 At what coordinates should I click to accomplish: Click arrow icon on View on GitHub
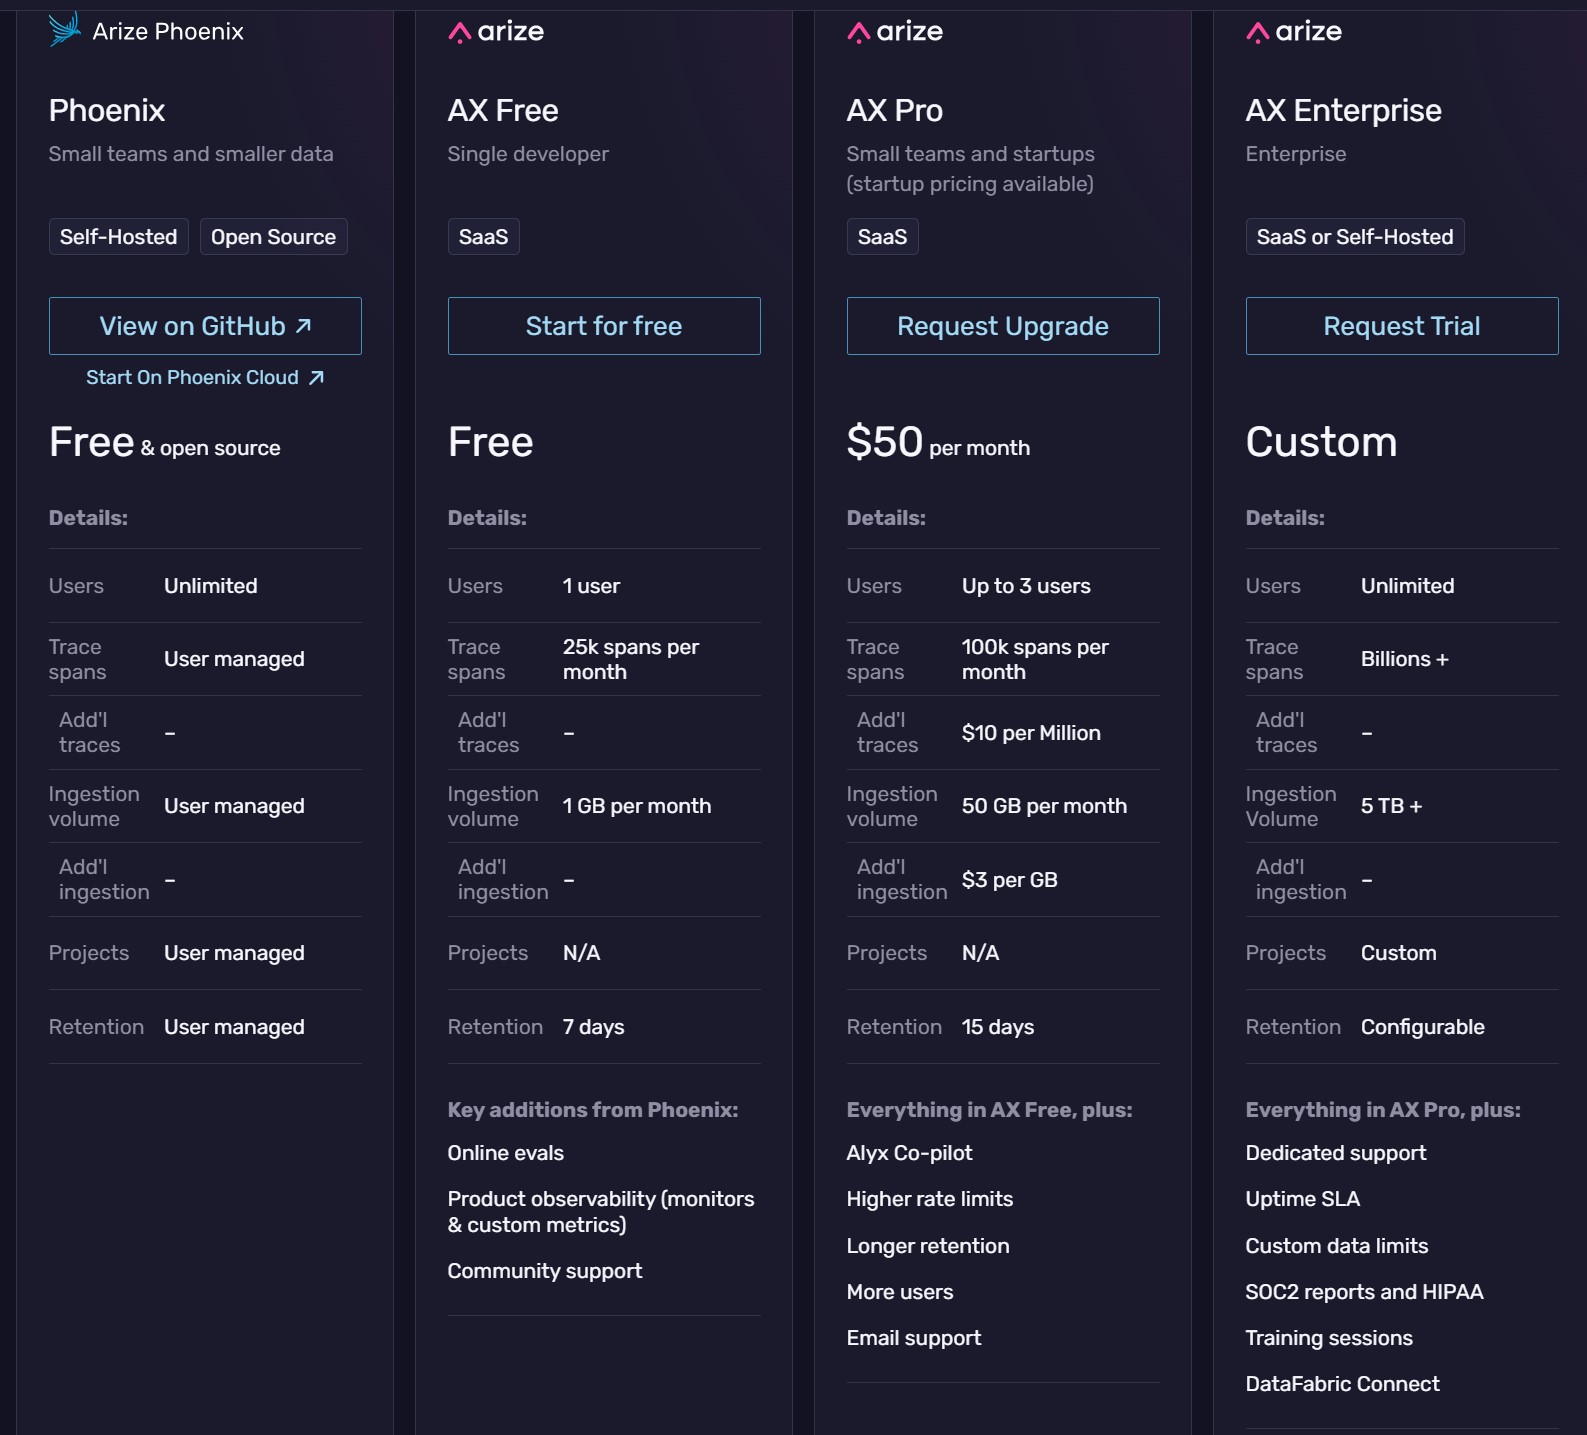(304, 326)
